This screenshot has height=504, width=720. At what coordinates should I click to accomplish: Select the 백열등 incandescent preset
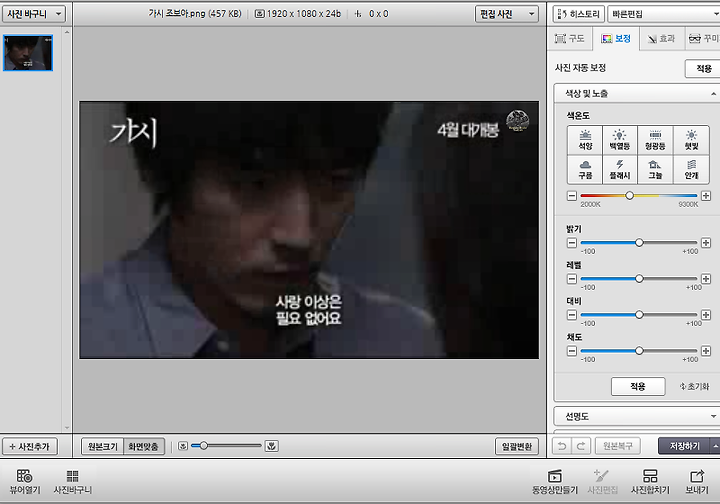coord(620,140)
